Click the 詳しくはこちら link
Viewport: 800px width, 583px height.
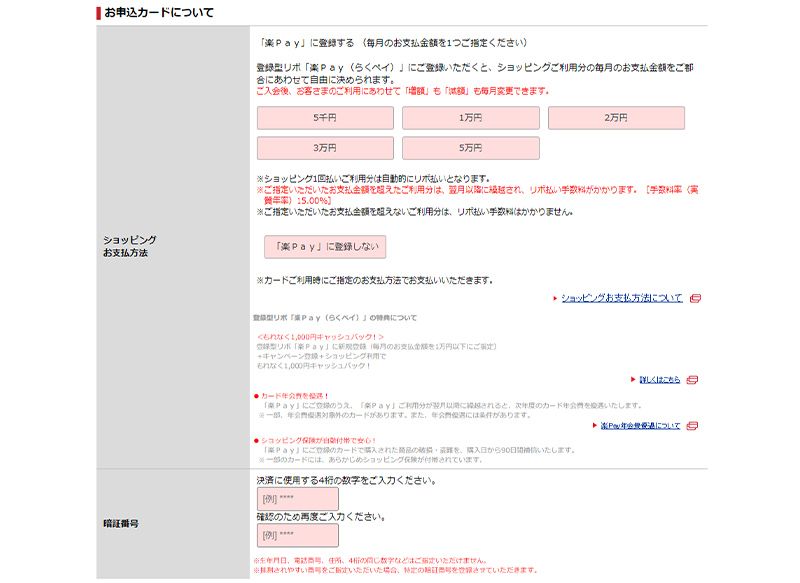pyautogui.click(x=662, y=380)
